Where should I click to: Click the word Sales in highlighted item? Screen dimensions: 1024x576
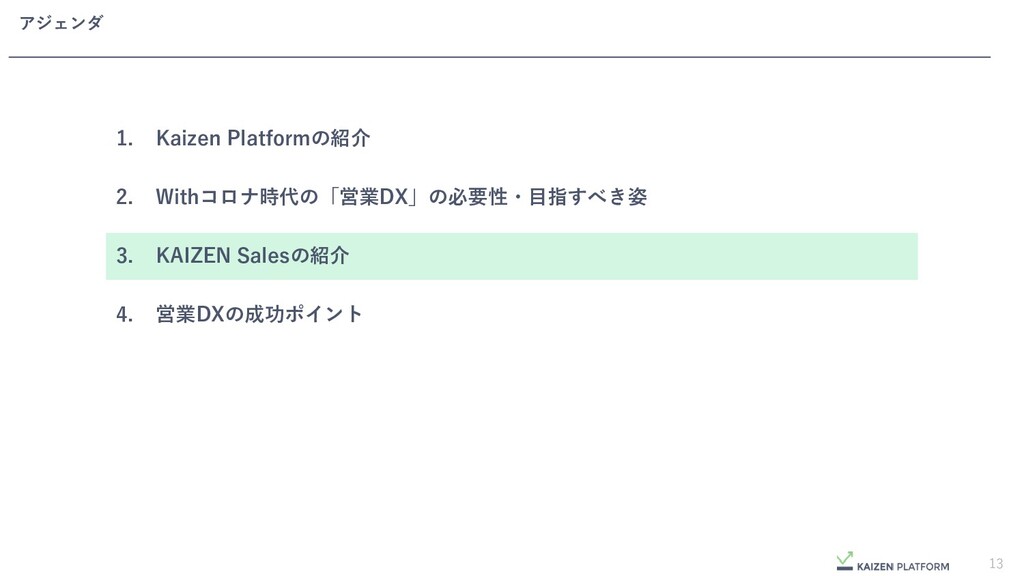(263, 255)
